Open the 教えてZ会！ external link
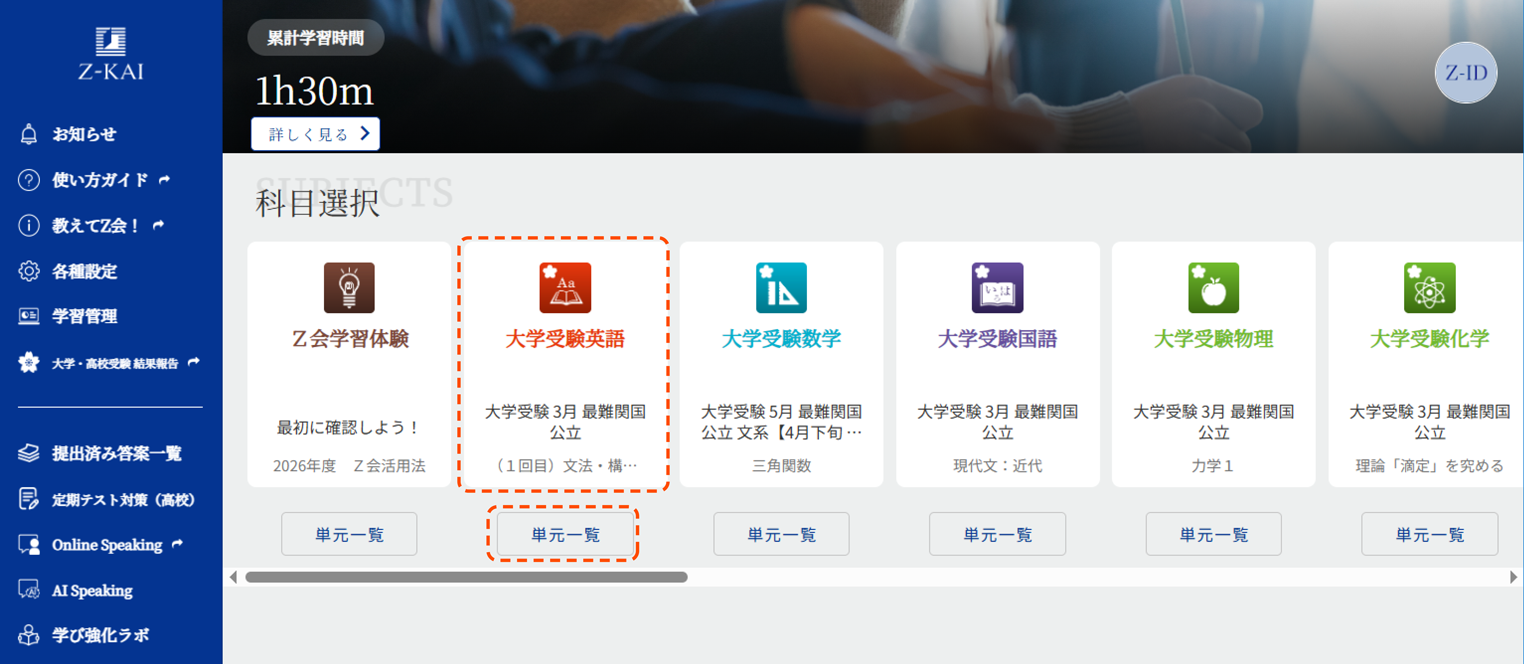This screenshot has width=1524, height=664. point(97,226)
